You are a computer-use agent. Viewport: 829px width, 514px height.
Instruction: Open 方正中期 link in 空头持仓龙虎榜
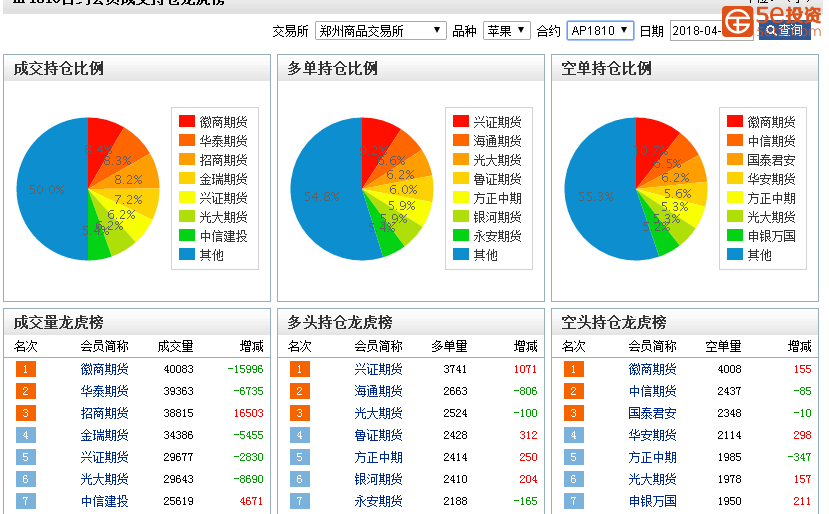point(652,457)
